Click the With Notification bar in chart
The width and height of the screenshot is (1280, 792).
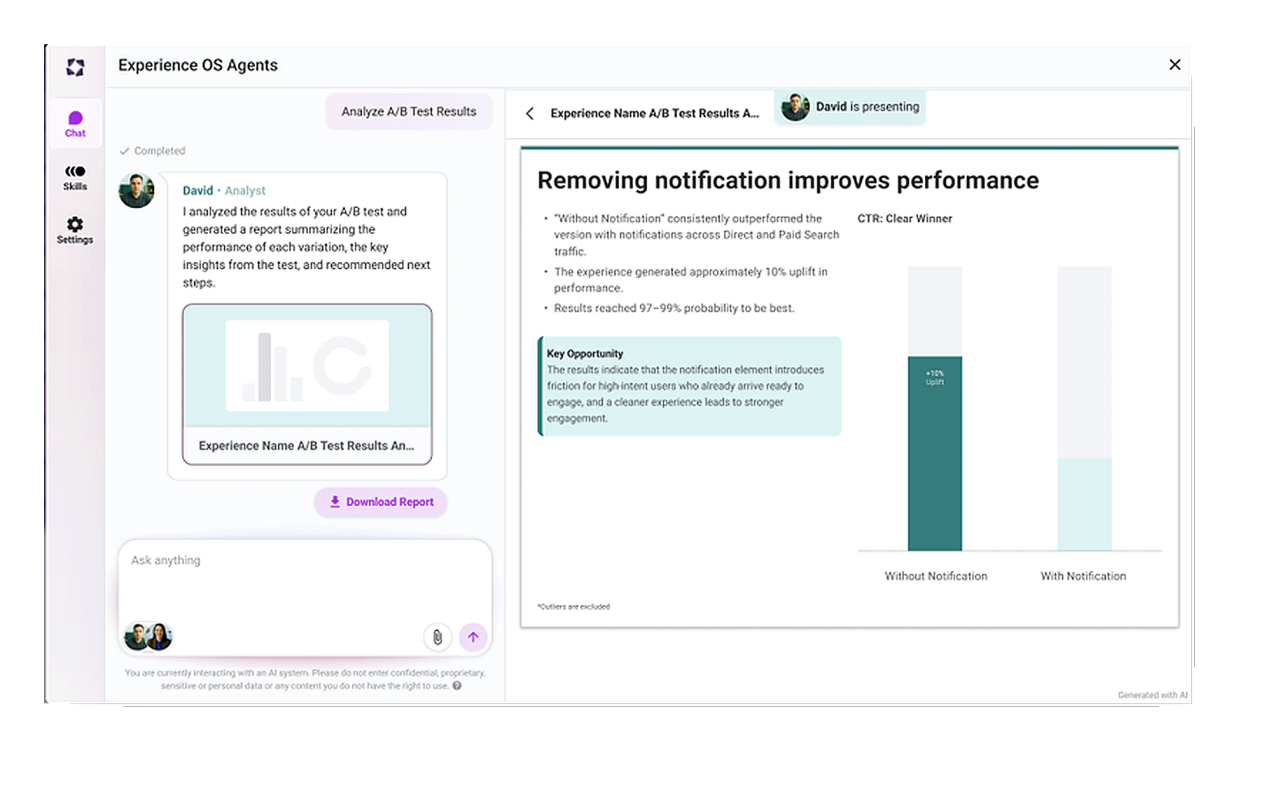tap(1085, 505)
